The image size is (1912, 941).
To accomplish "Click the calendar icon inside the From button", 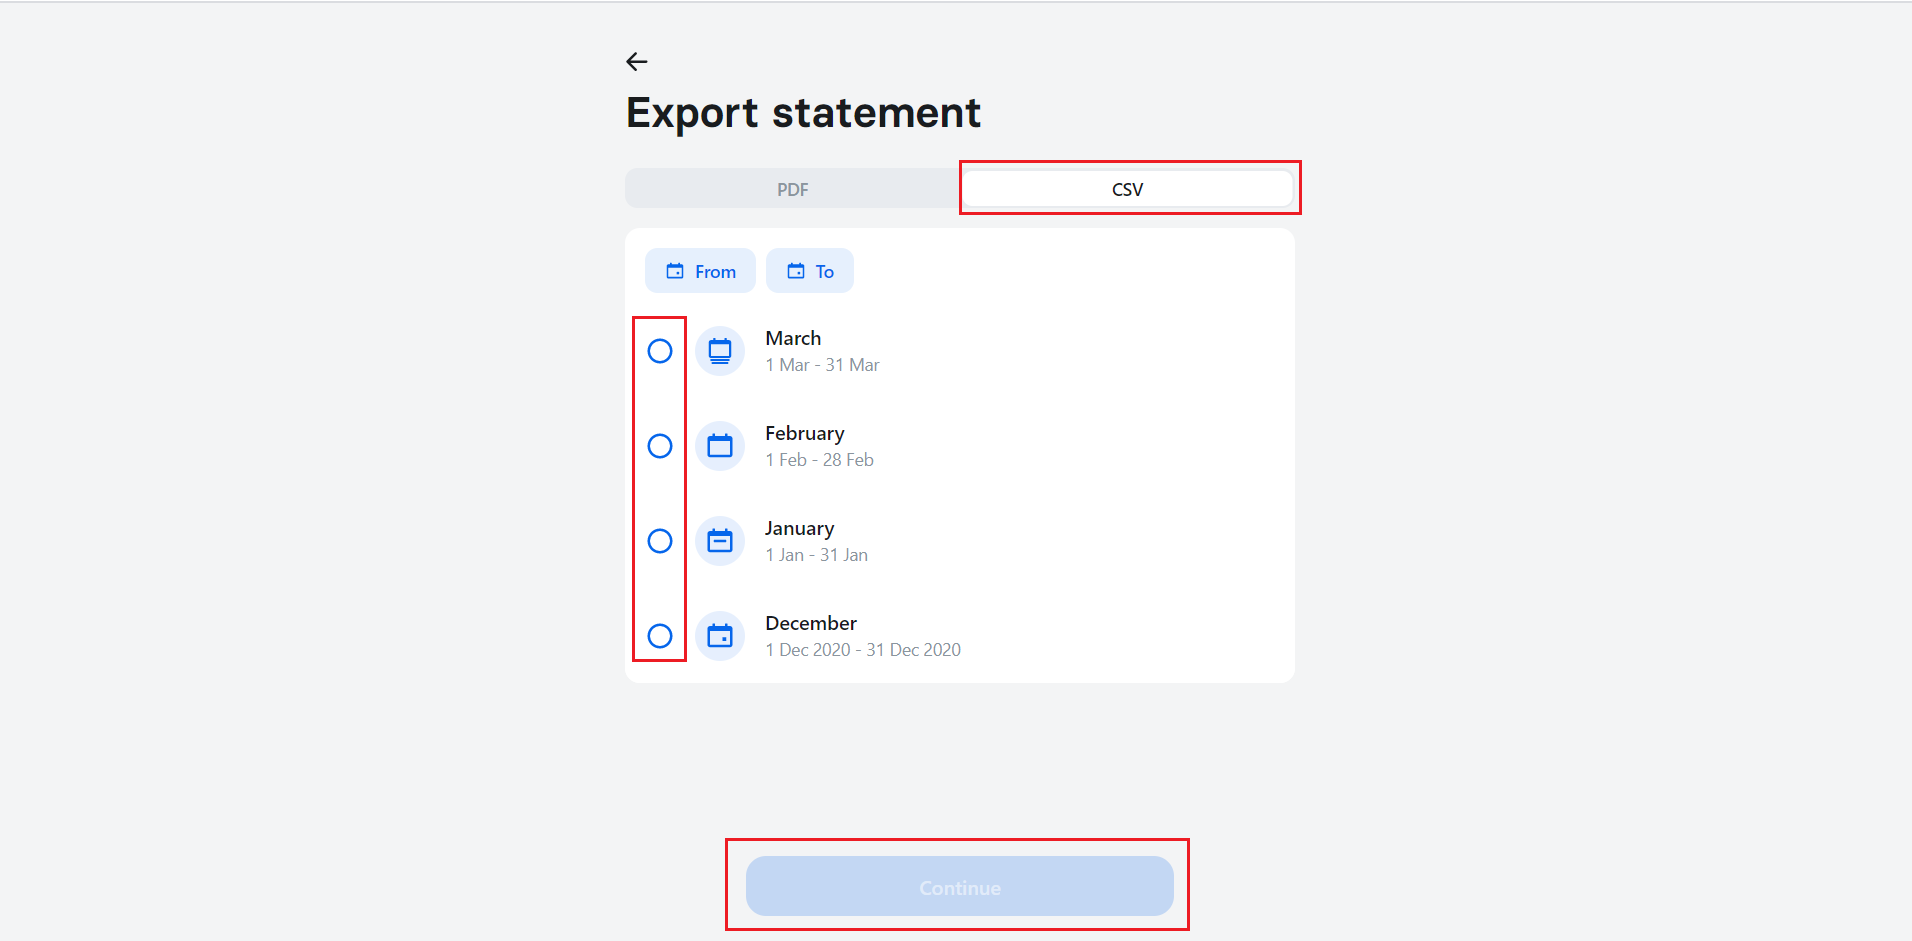I will (676, 270).
